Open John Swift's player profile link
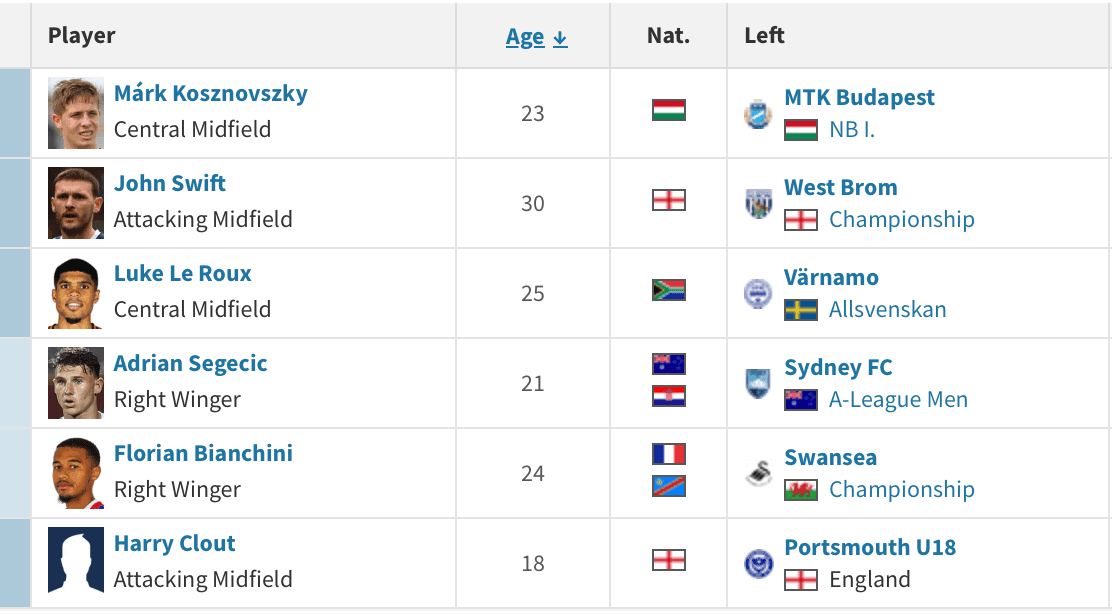1112x614 pixels. click(x=169, y=184)
